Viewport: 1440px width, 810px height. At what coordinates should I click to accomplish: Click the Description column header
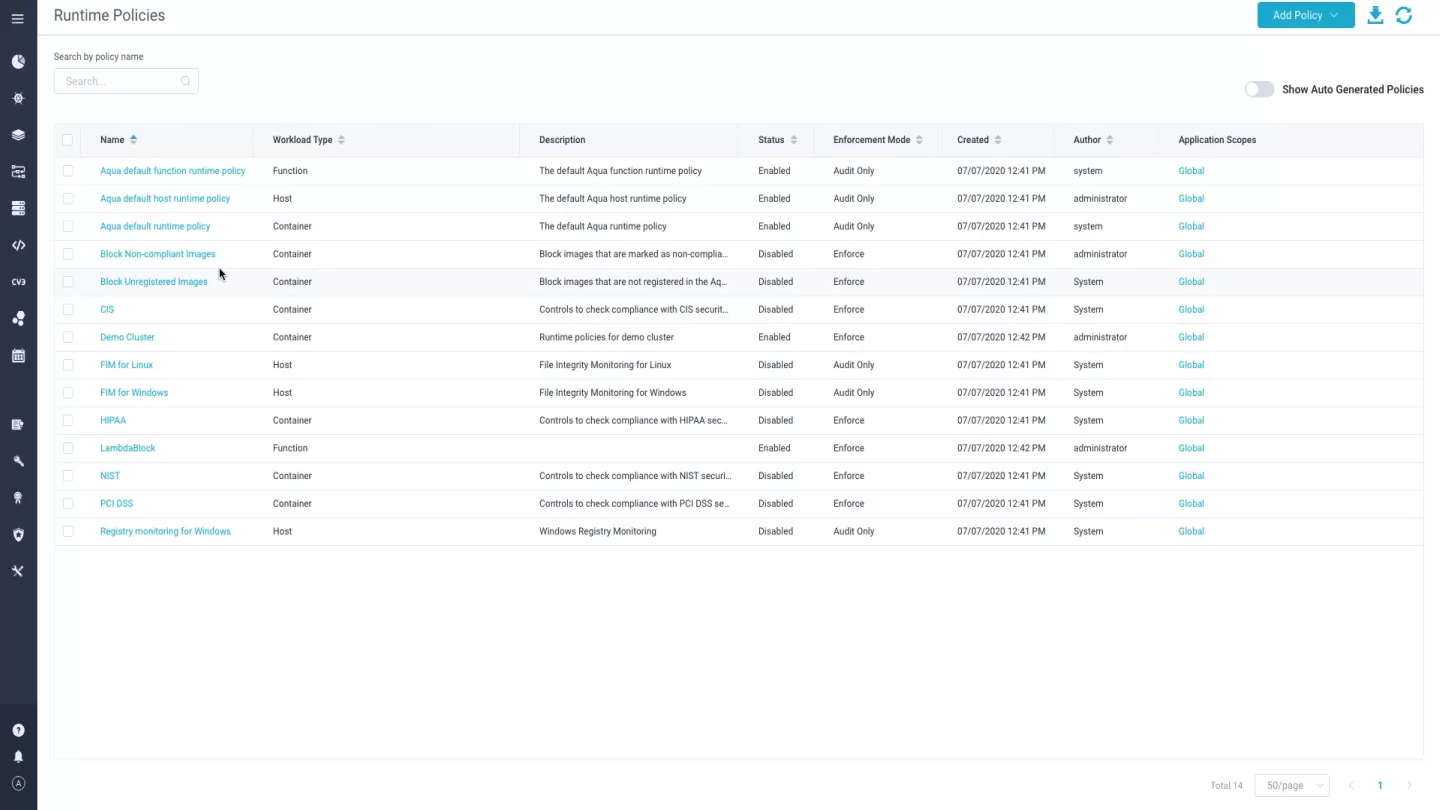[x=562, y=140]
